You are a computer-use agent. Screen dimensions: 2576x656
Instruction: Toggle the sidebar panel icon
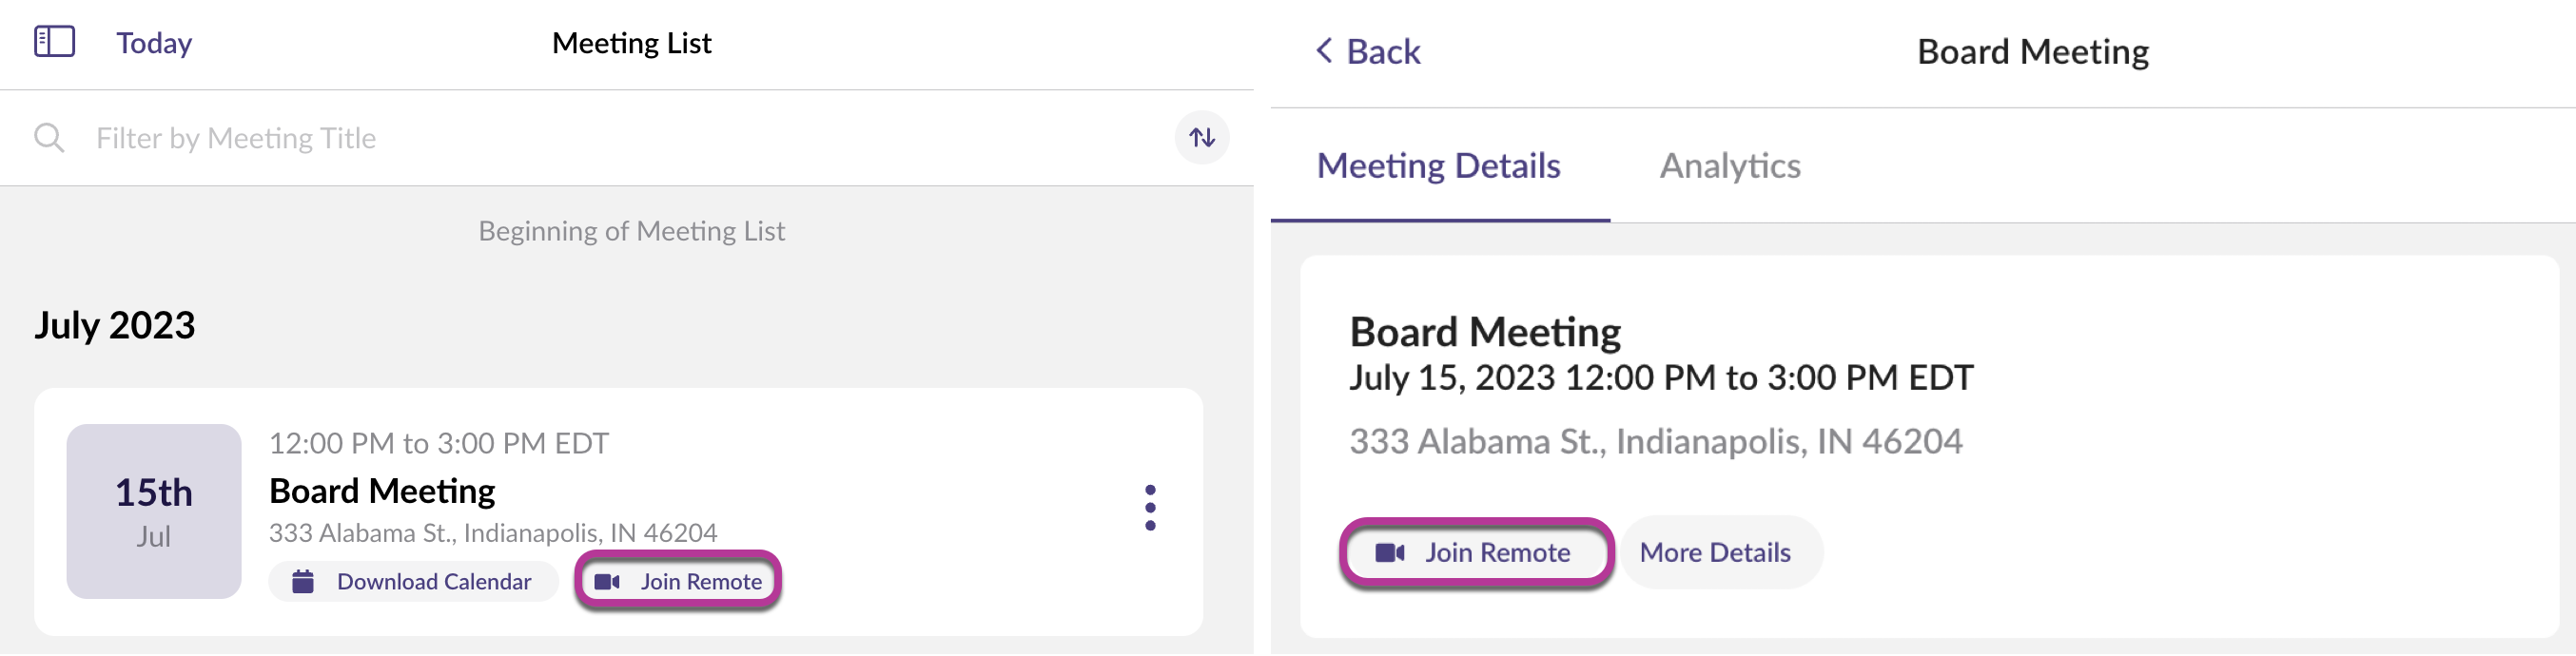pos(54,42)
